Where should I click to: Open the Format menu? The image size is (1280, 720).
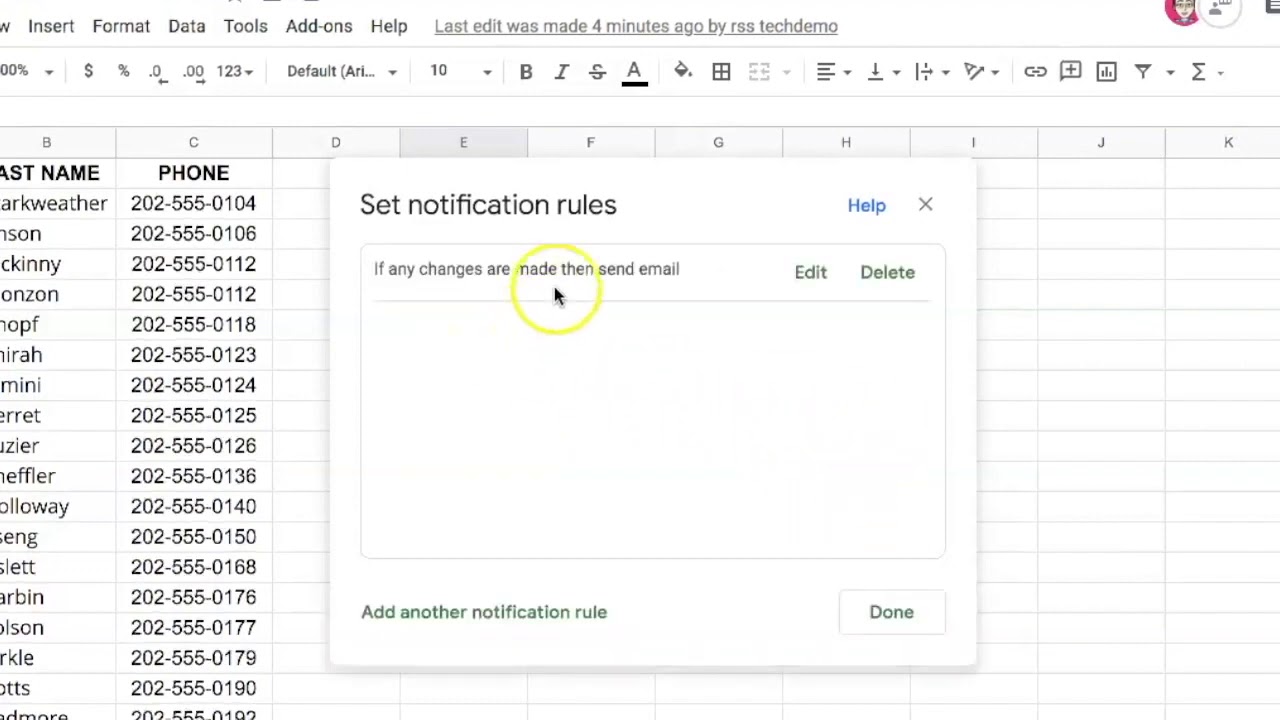[121, 26]
